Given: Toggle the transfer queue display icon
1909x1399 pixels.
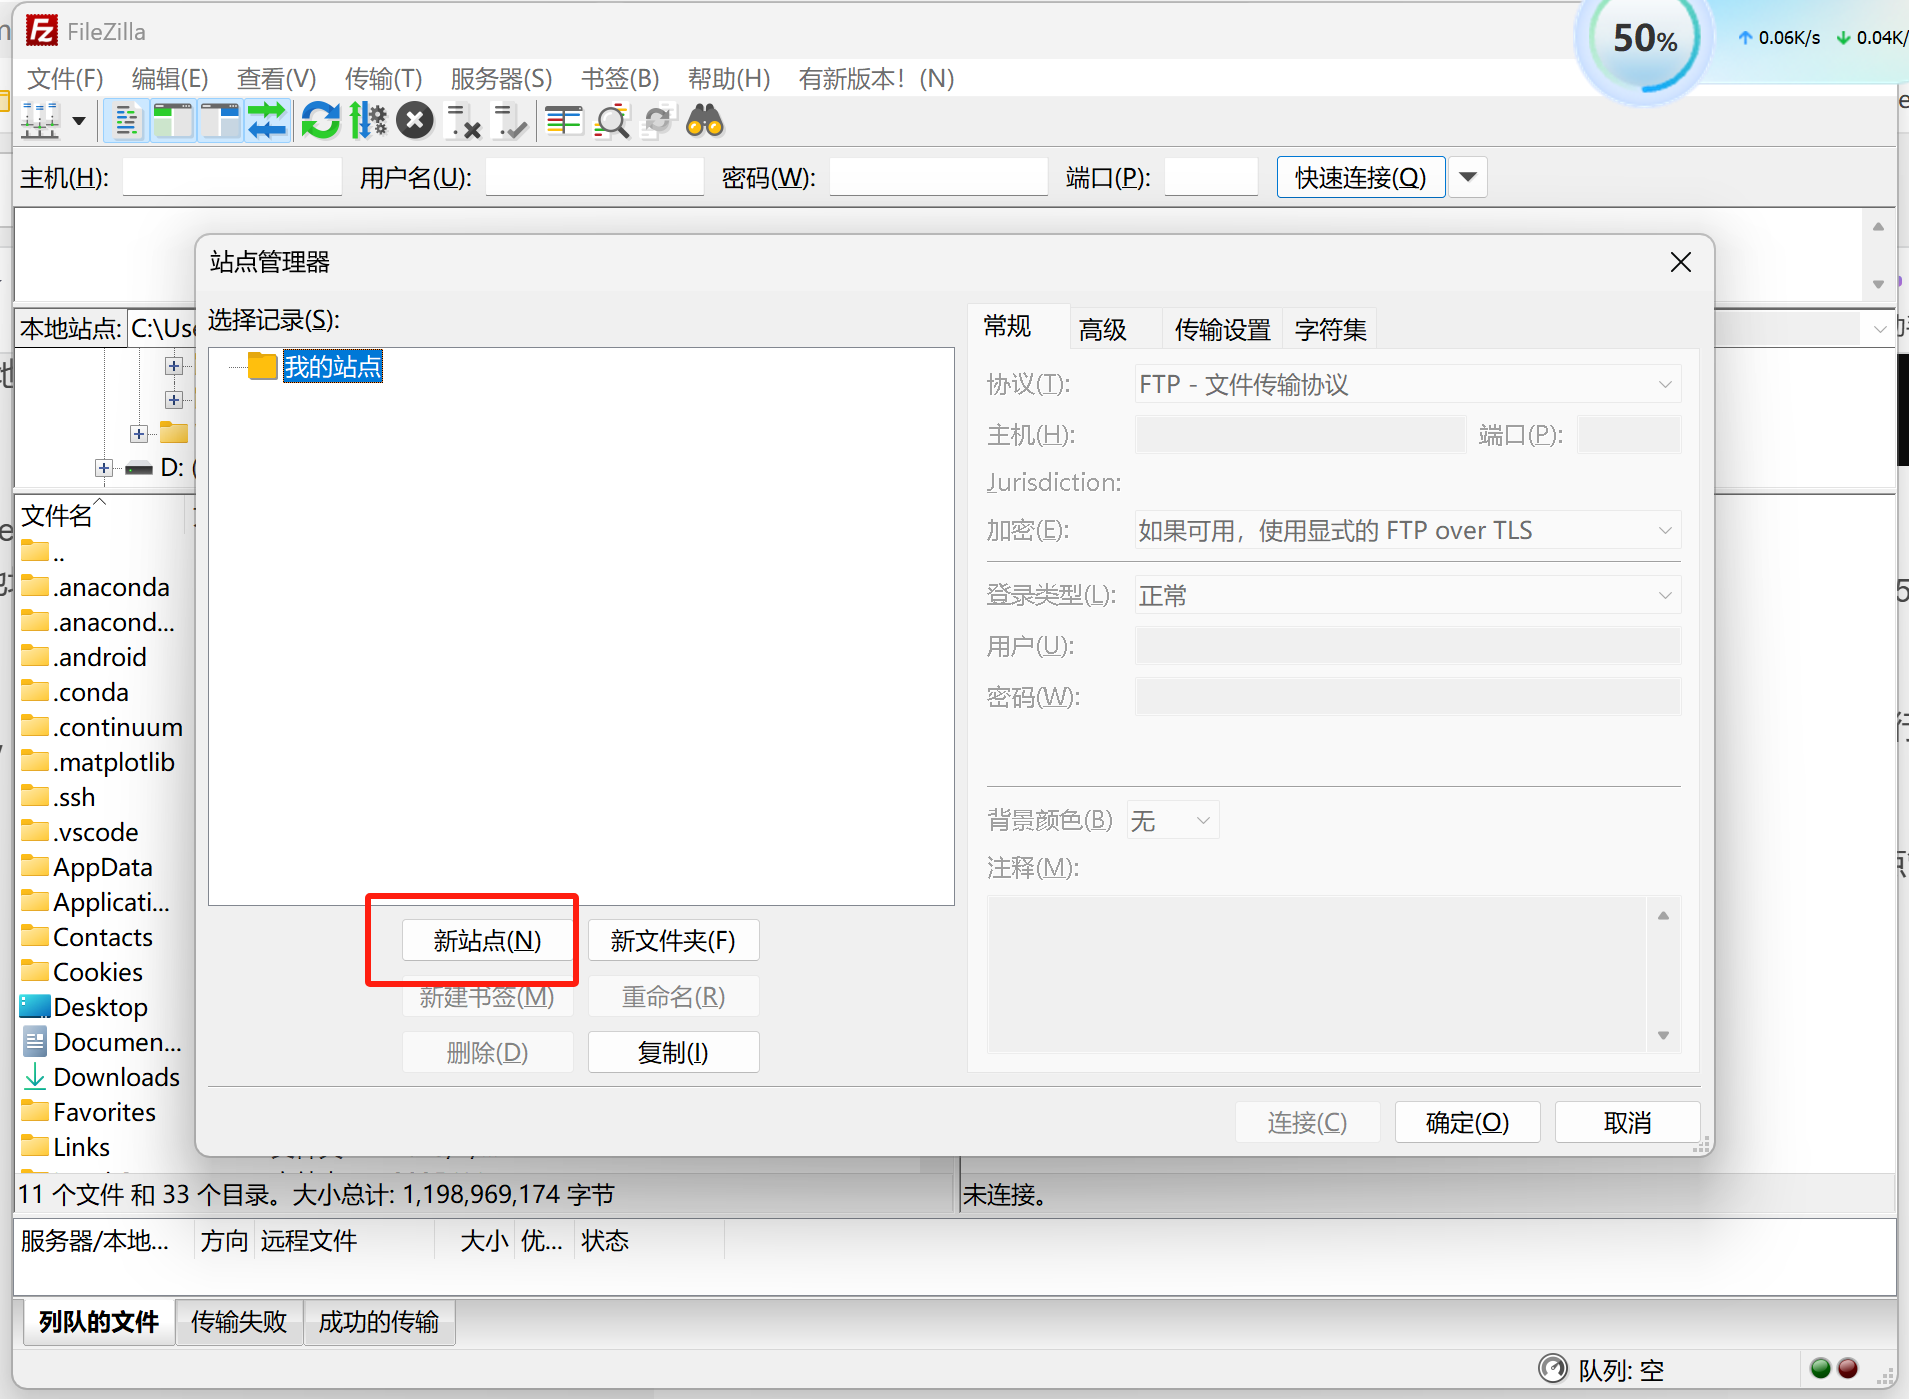Looking at the screenshot, I should 267,121.
